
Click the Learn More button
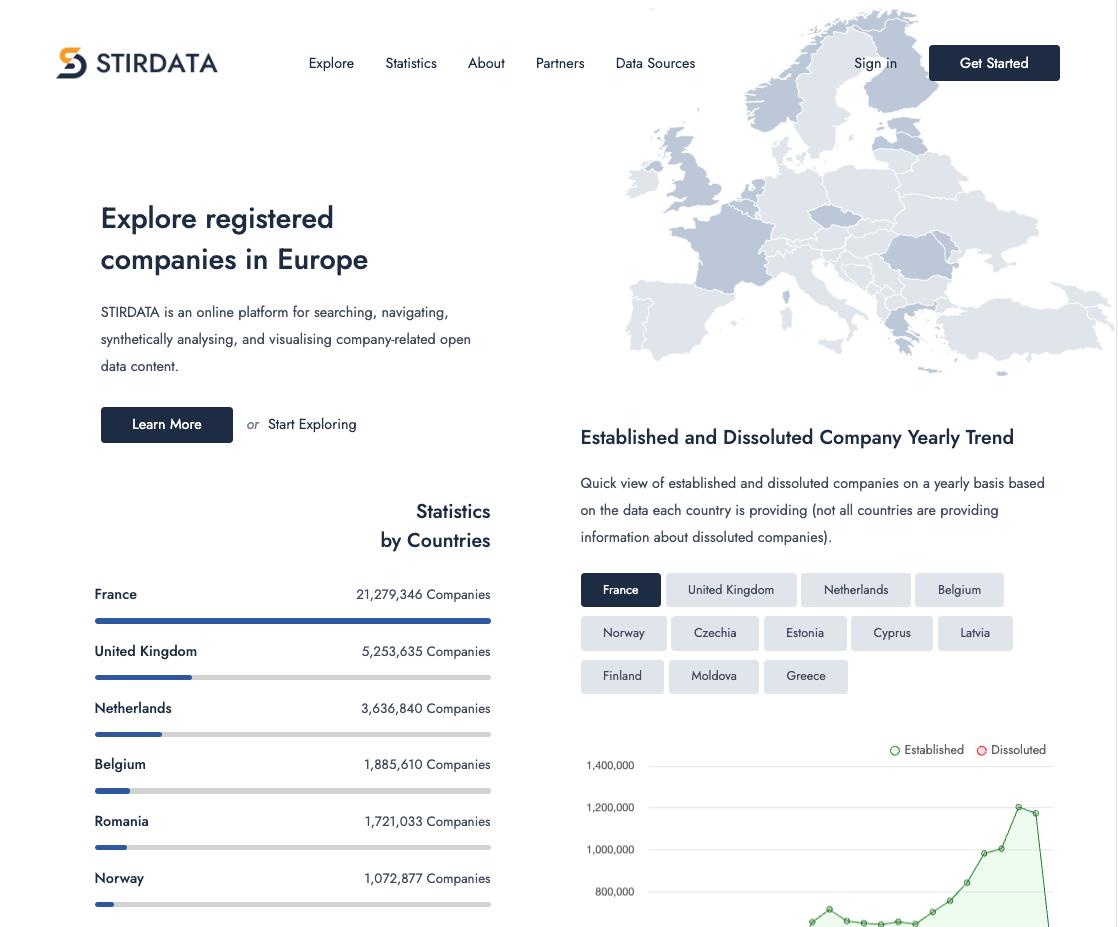(167, 424)
